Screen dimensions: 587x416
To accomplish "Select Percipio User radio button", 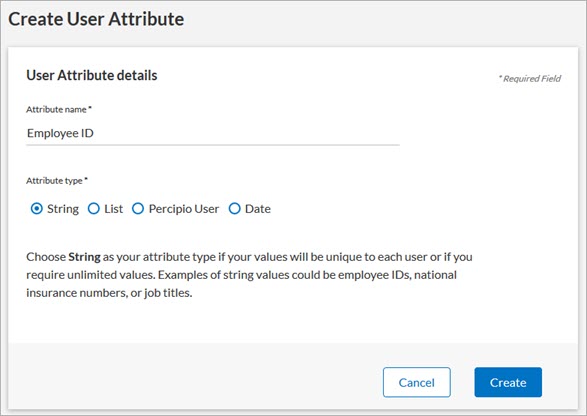I will click(138, 209).
